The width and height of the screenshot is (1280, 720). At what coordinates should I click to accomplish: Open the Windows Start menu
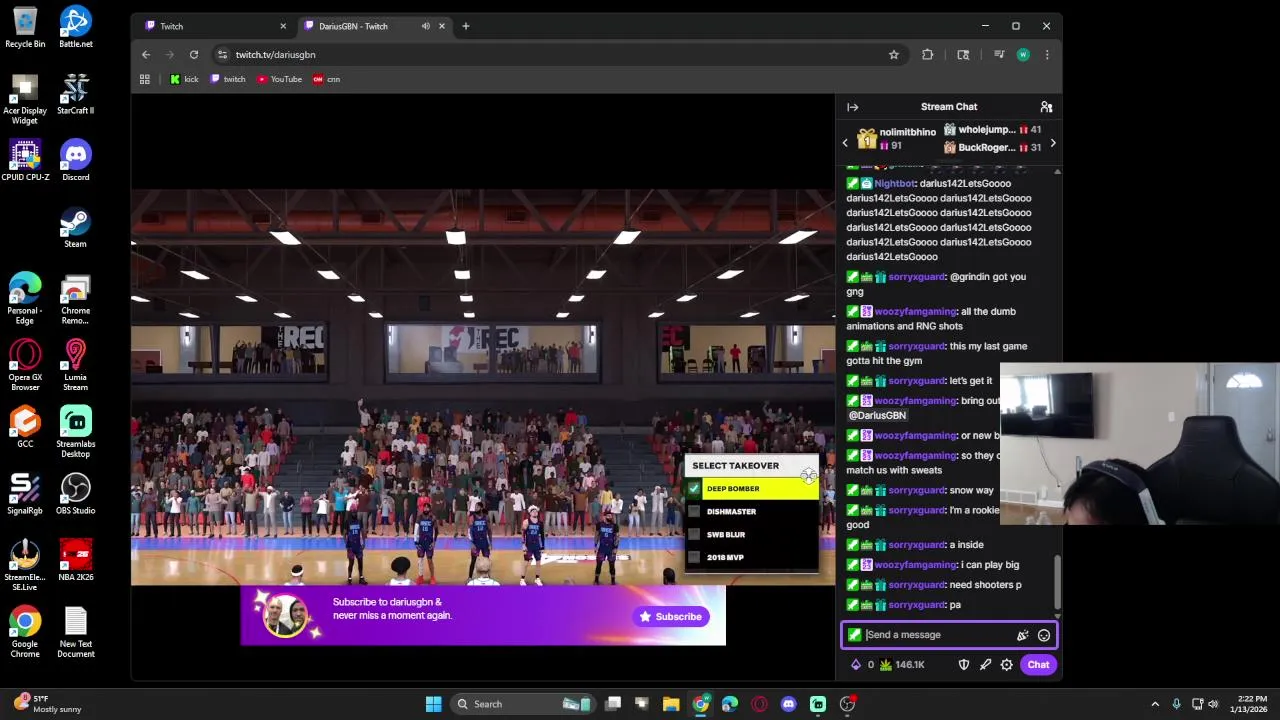434,704
